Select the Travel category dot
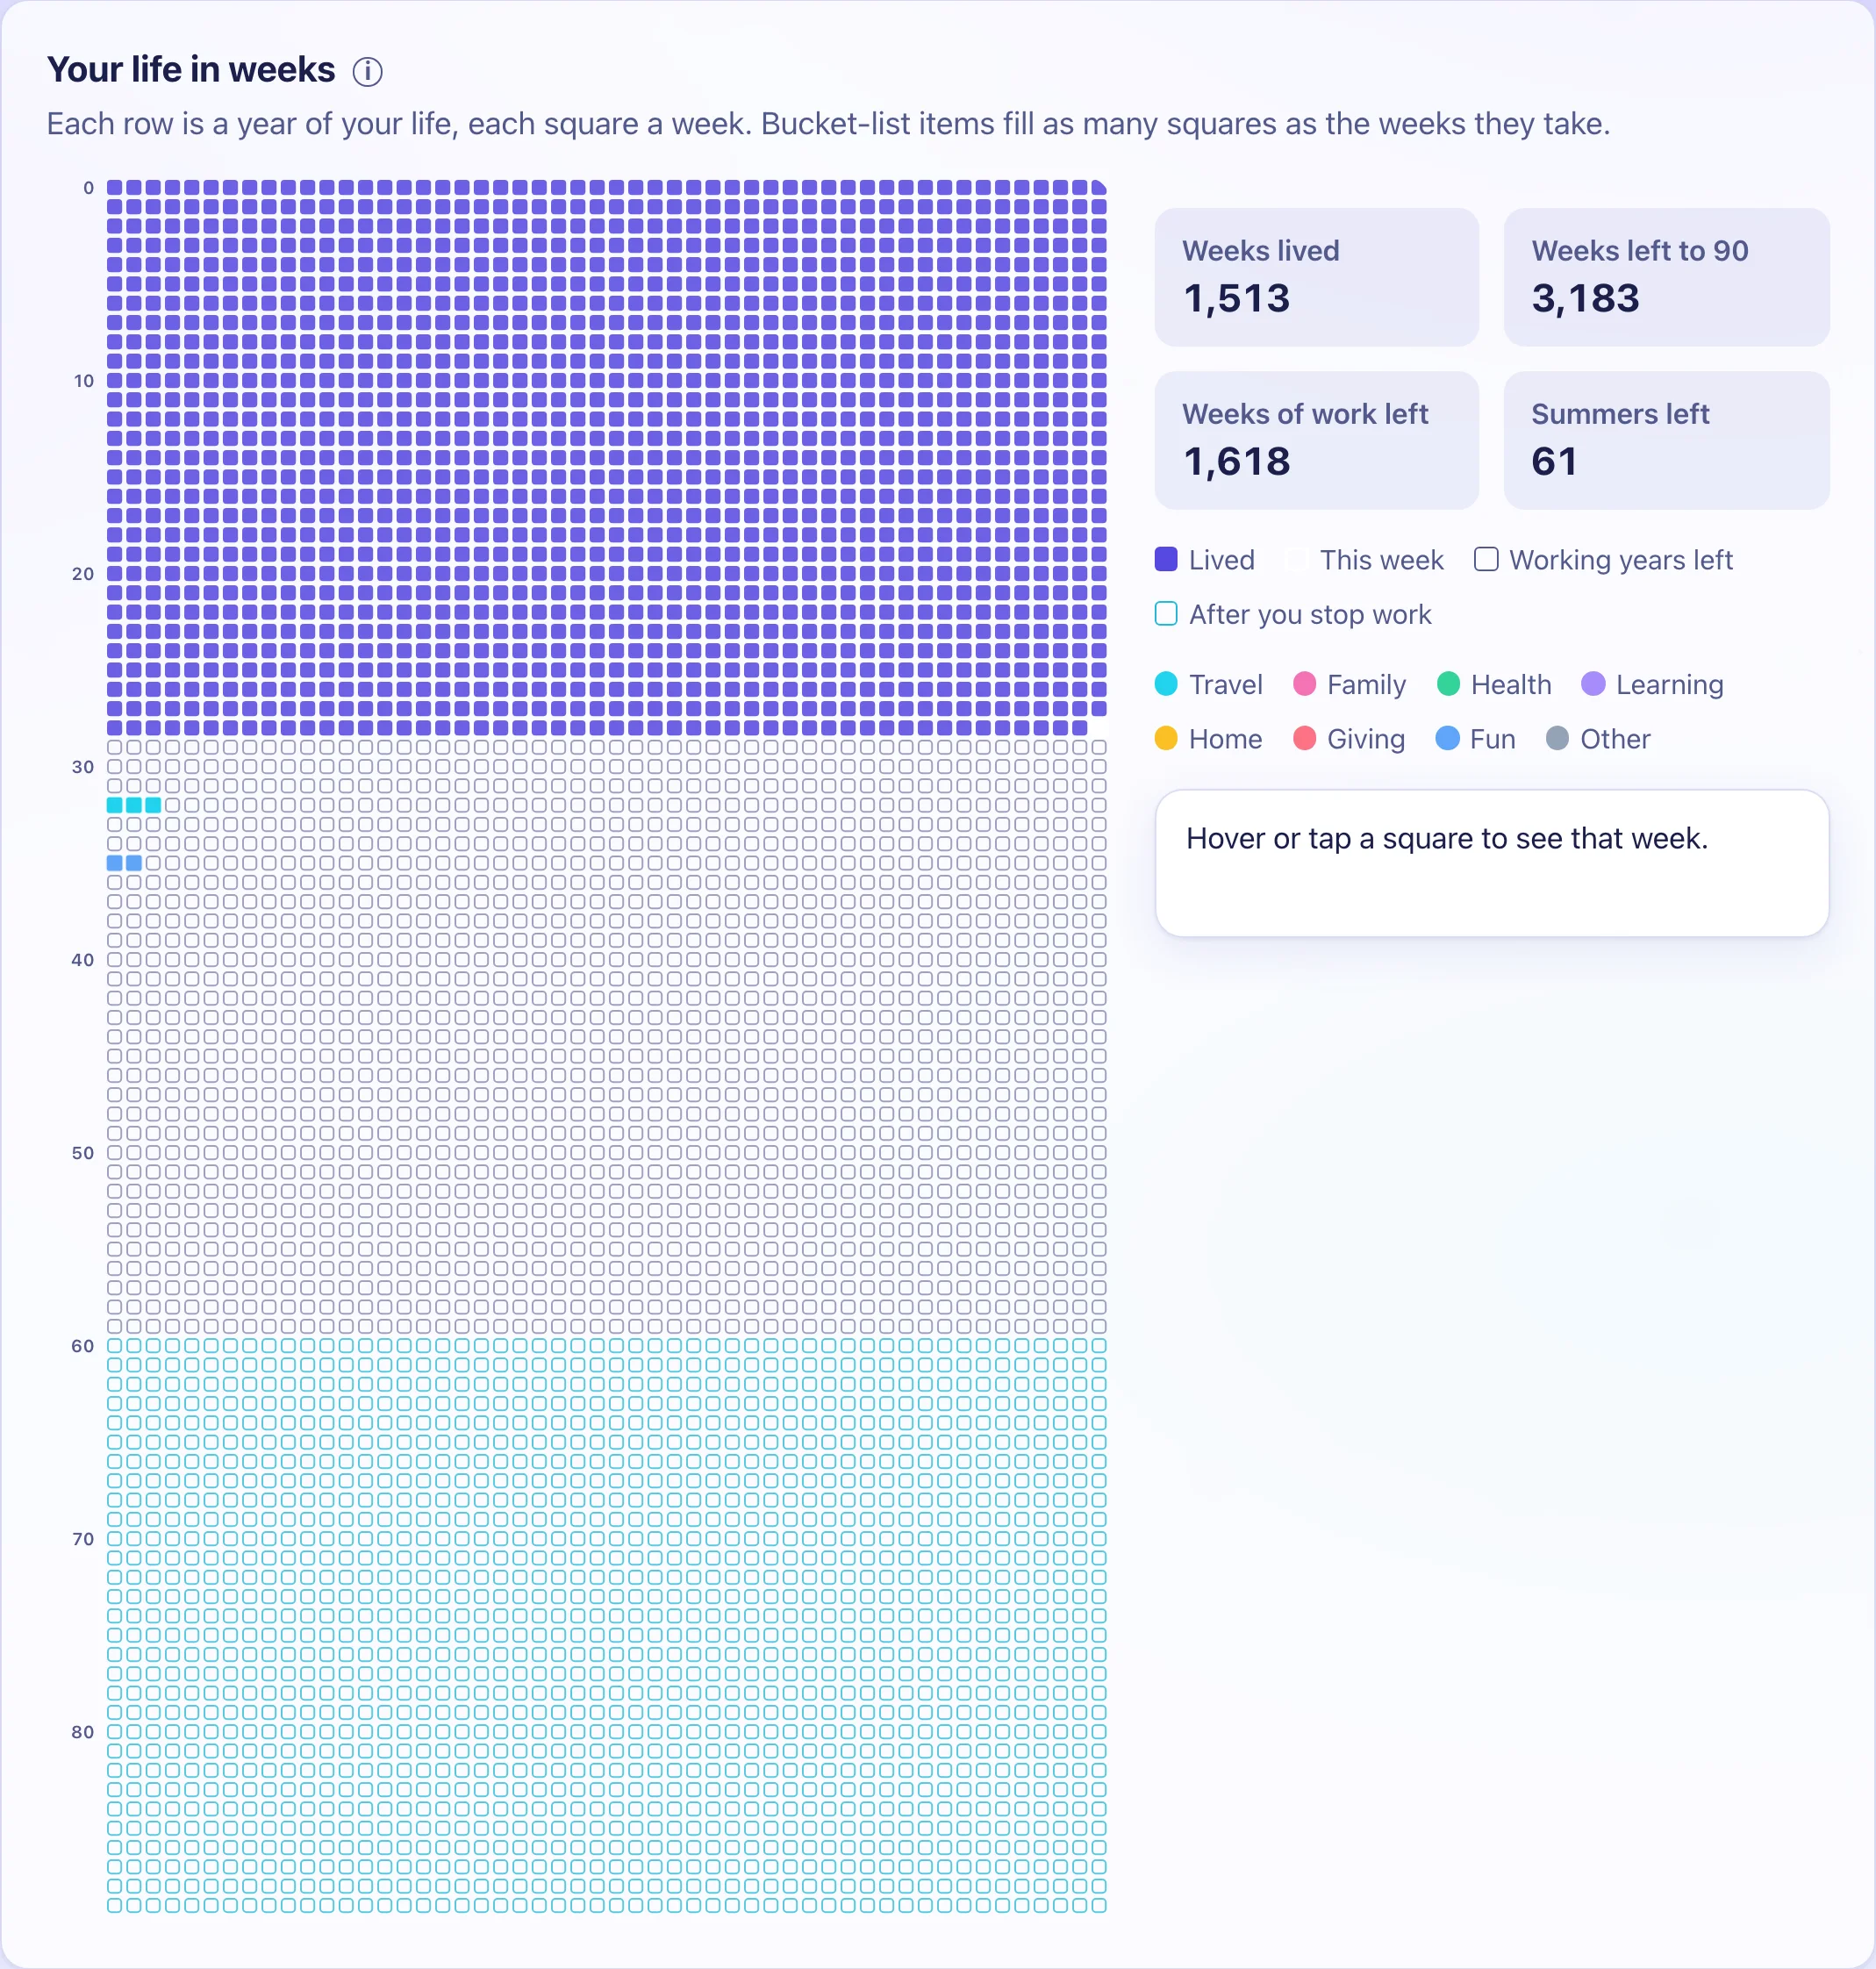This screenshot has width=1876, height=1969. [x=1166, y=684]
